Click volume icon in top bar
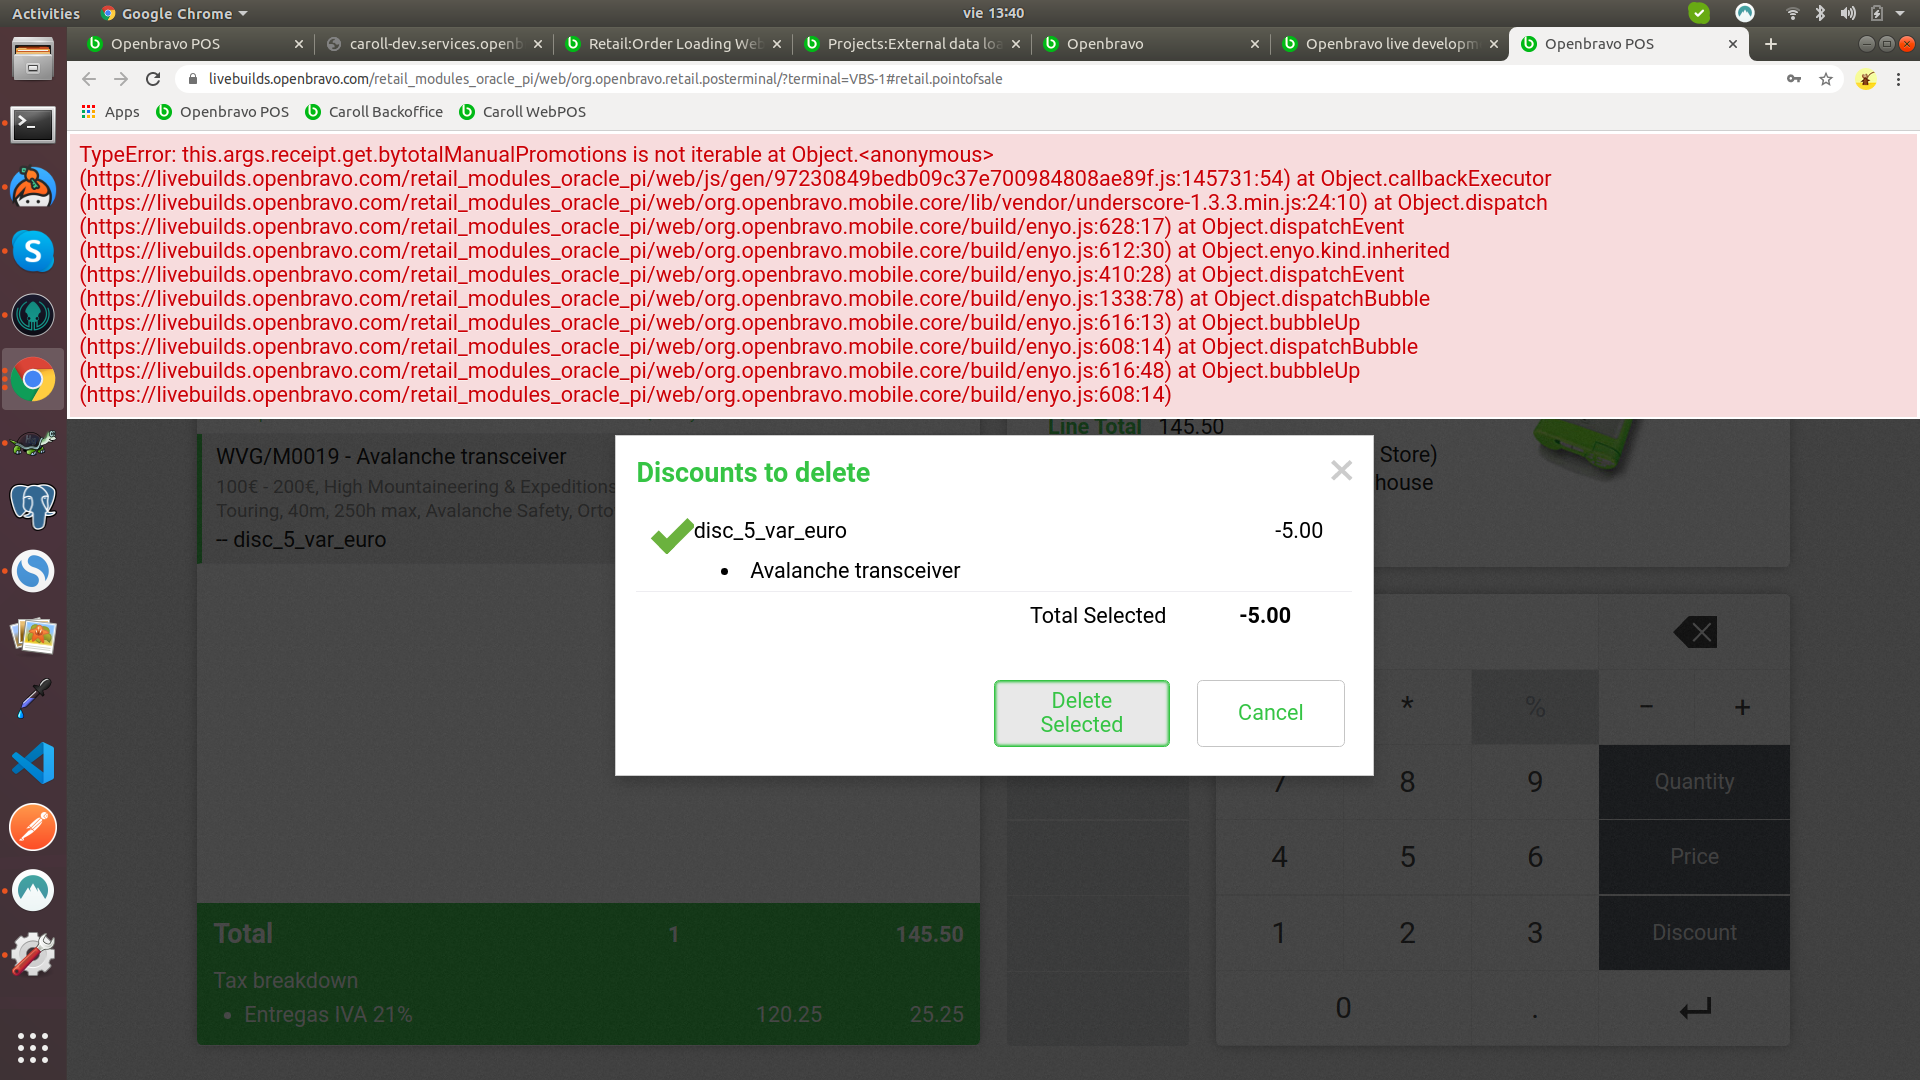1920x1080 pixels. coord(1848,13)
